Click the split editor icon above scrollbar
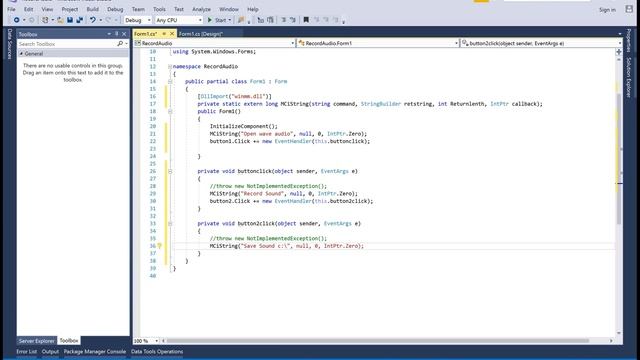 [x=619, y=51]
